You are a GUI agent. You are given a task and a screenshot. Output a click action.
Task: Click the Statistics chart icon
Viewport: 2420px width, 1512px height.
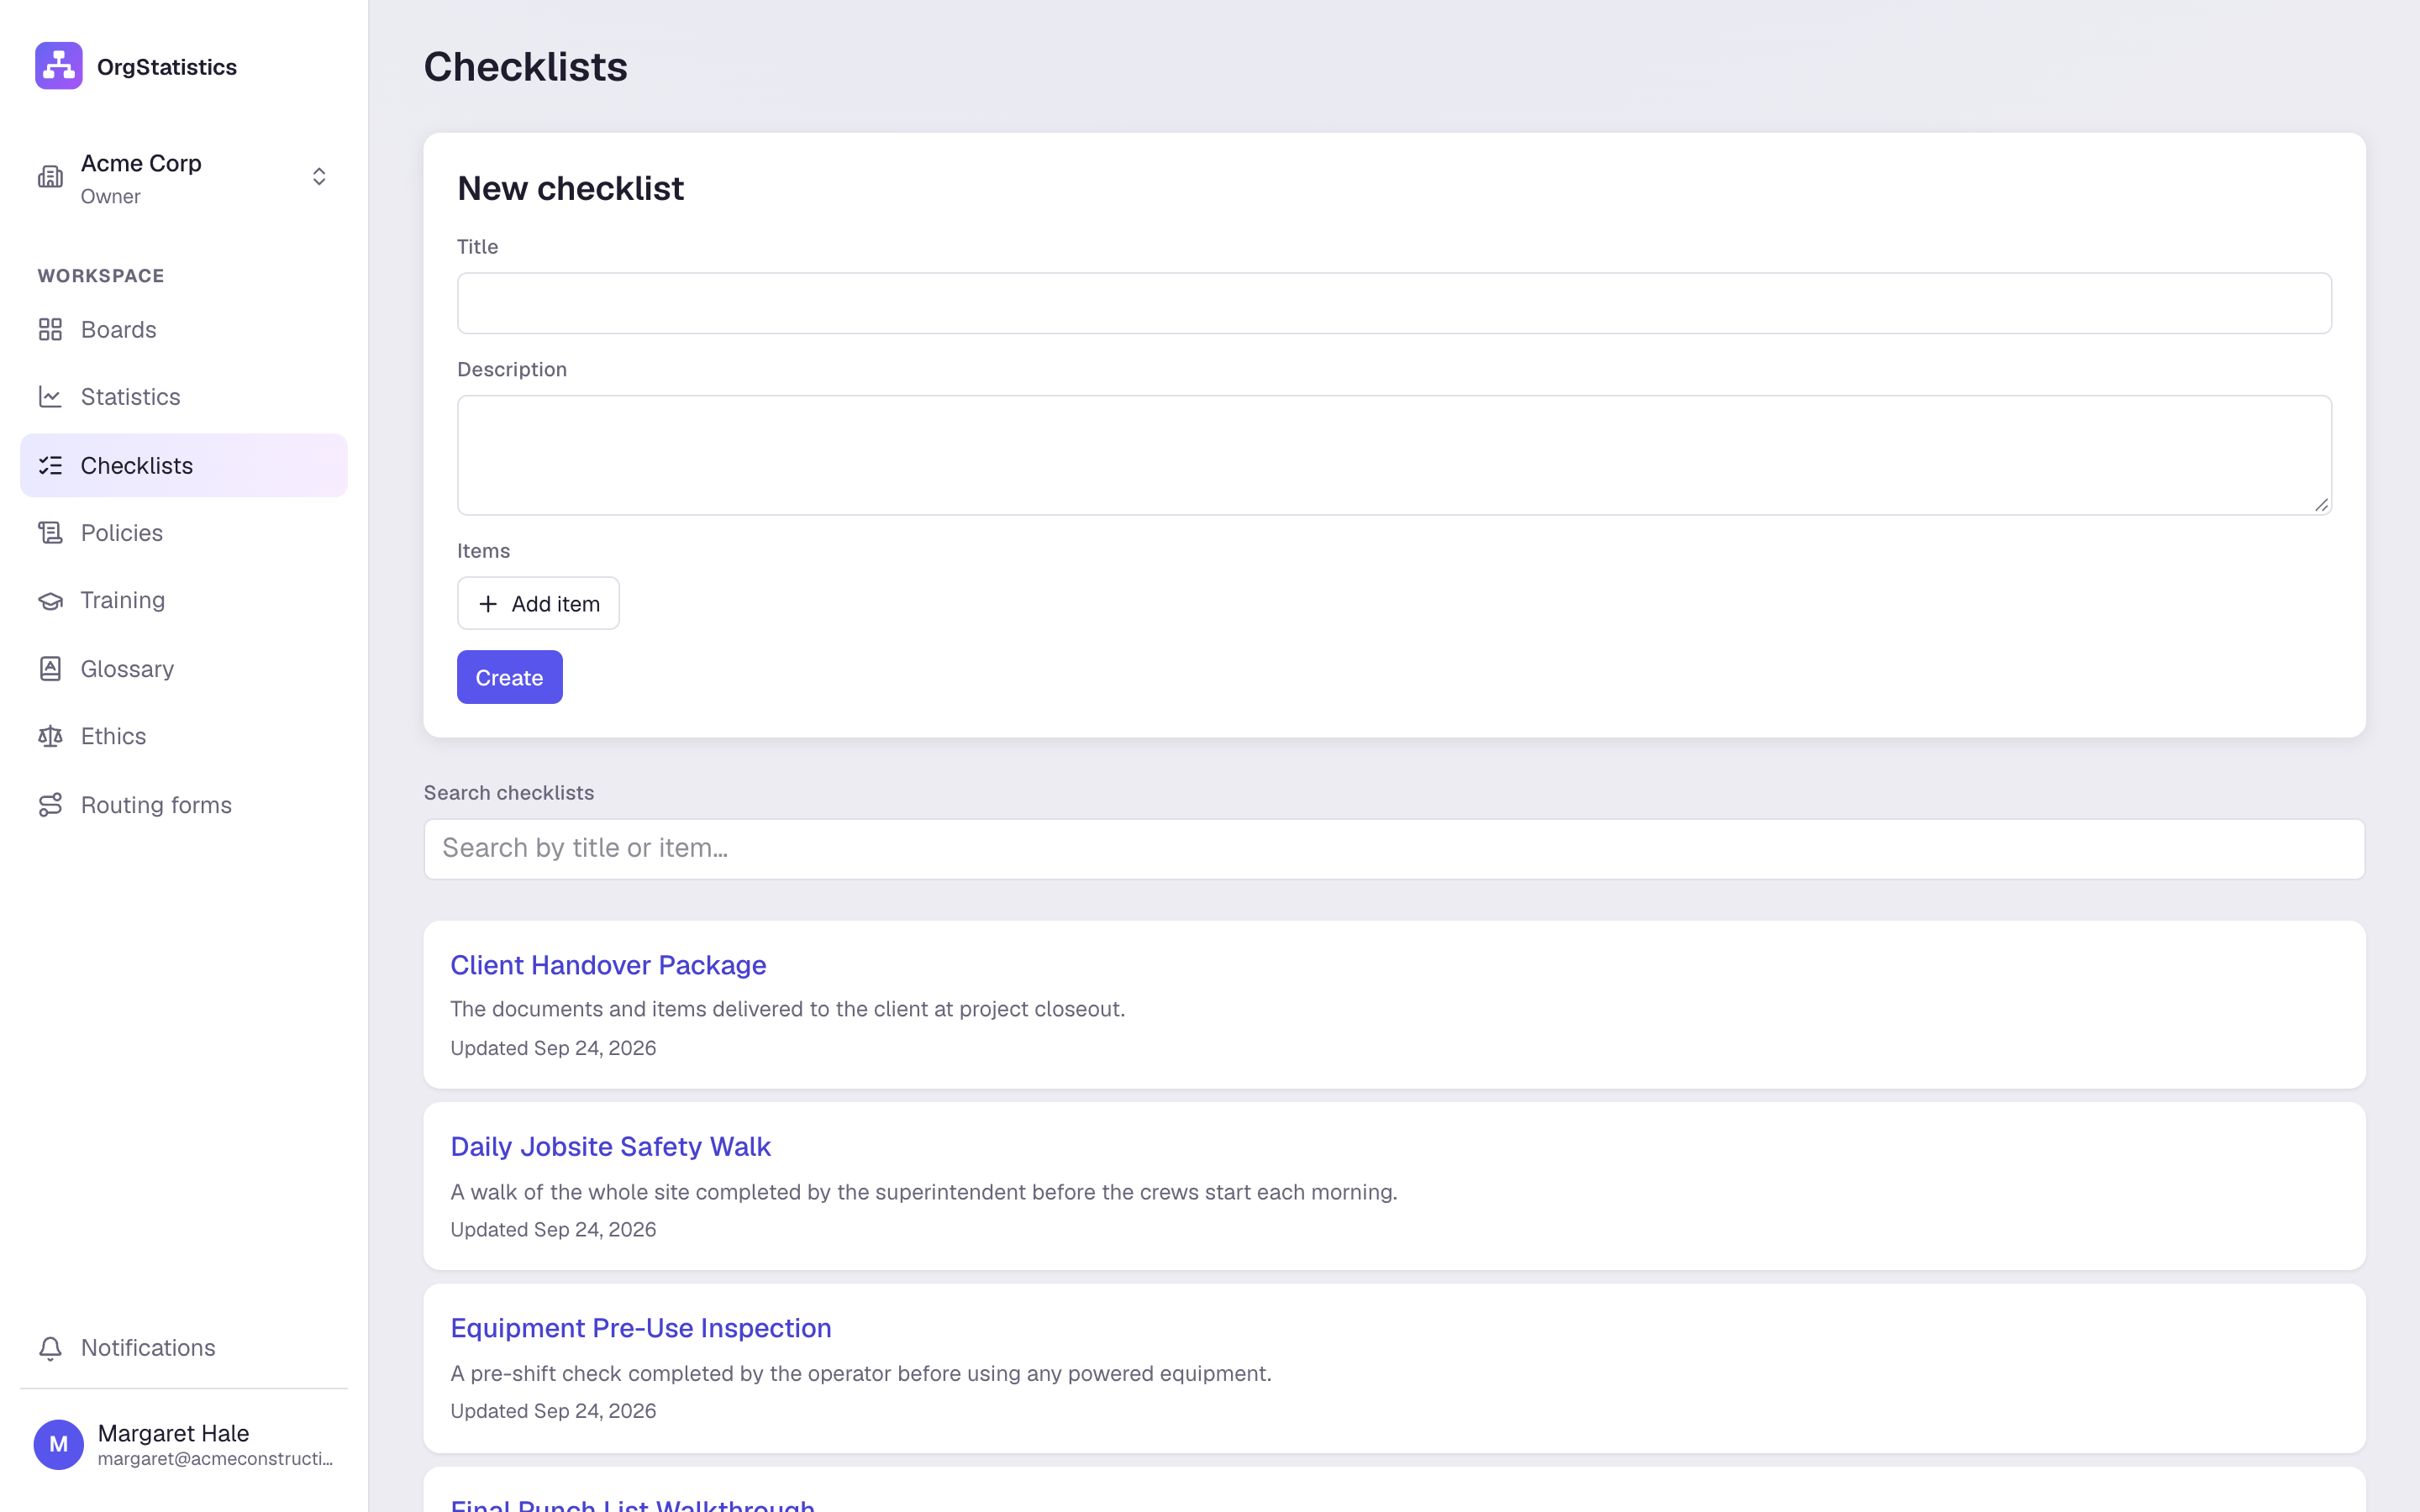pos(50,396)
